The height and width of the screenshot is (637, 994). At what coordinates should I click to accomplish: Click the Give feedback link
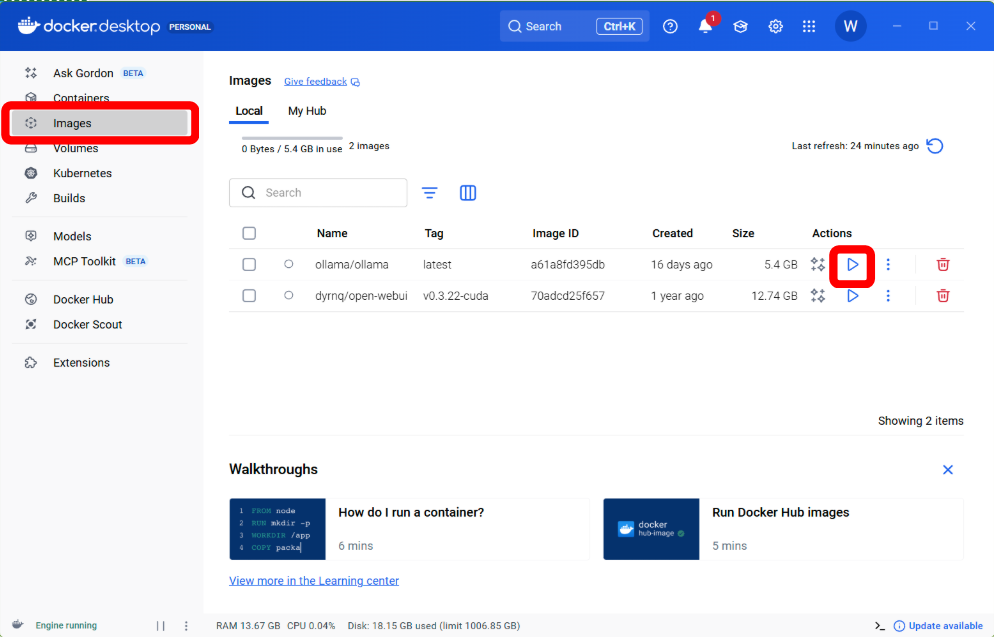(x=315, y=82)
